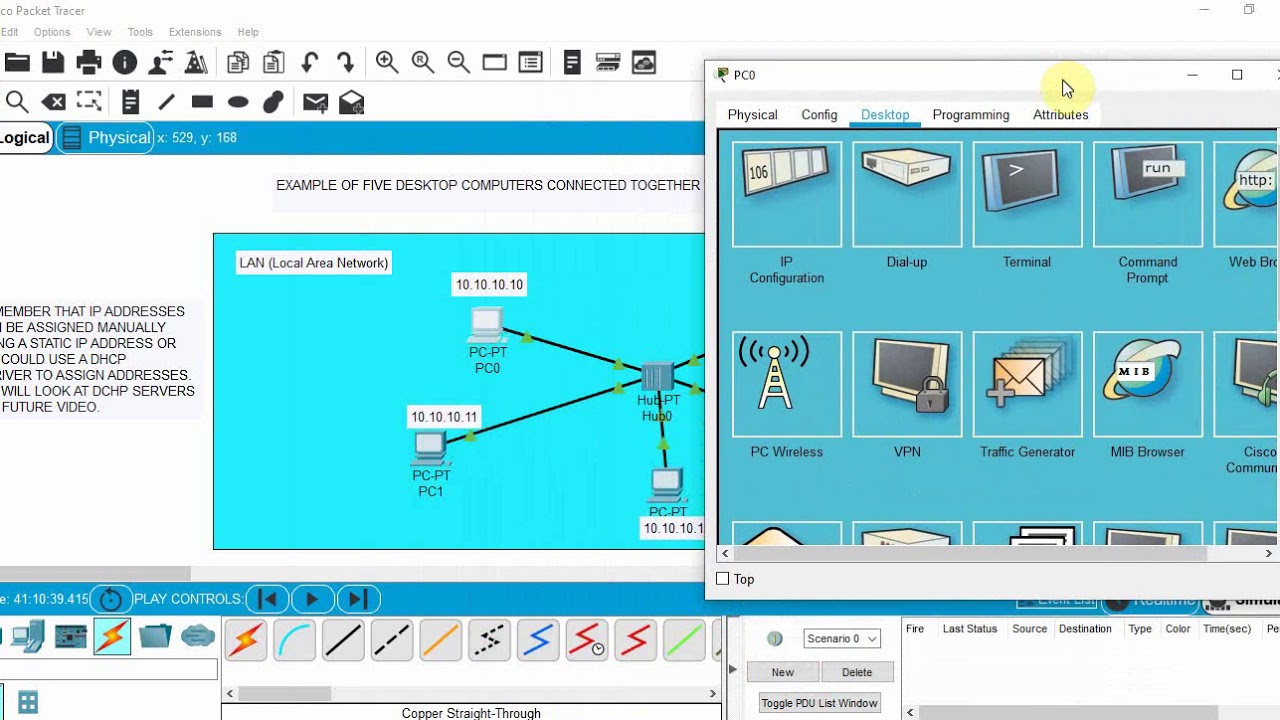The image size is (1280, 720).
Task: Click Hub0 device on the canvas
Action: (x=657, y=378)
